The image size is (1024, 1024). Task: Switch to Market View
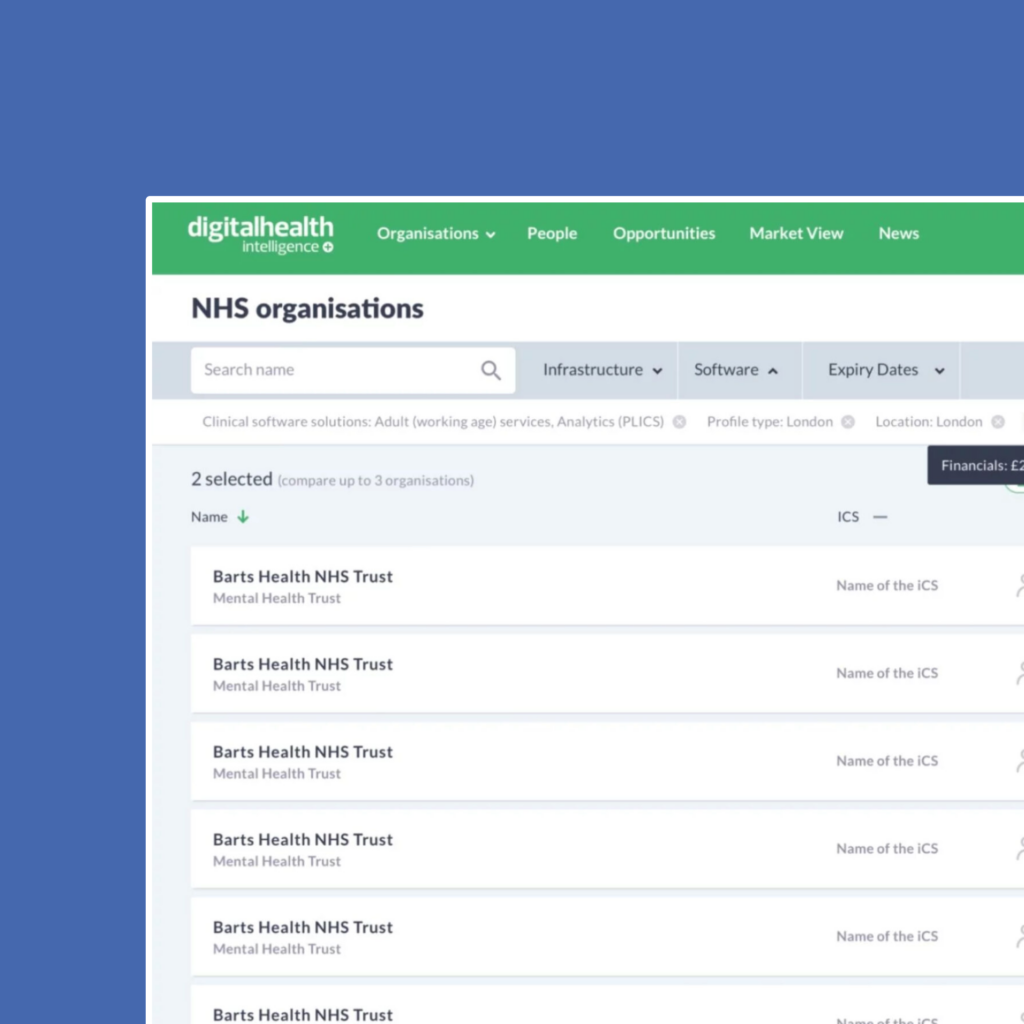coord(796,233)
